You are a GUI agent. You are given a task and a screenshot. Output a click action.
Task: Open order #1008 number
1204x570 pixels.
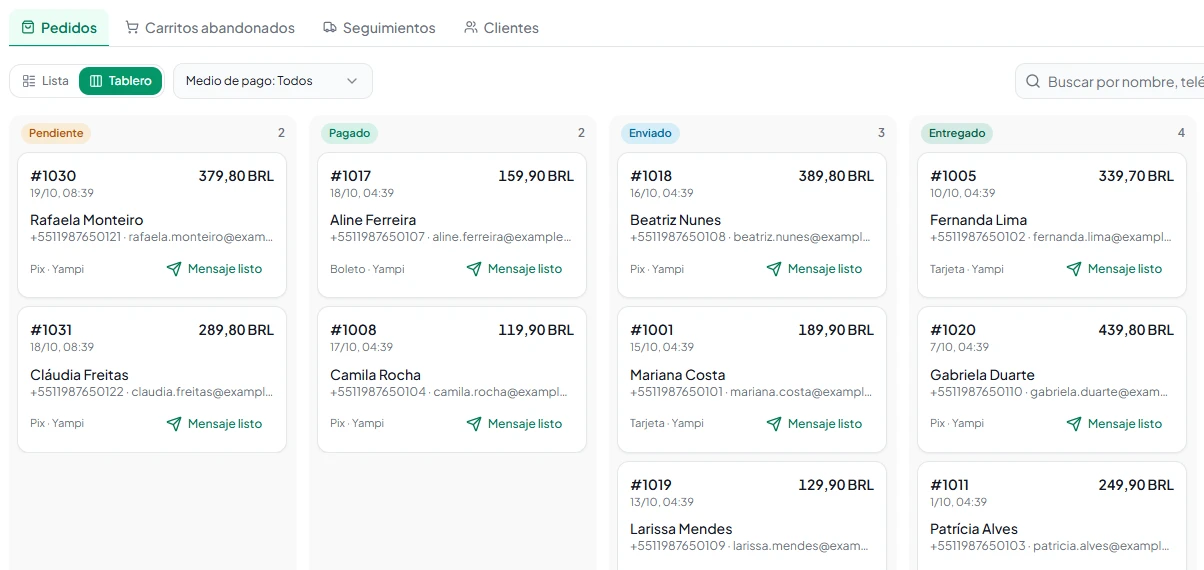click(x=353, y=330)
